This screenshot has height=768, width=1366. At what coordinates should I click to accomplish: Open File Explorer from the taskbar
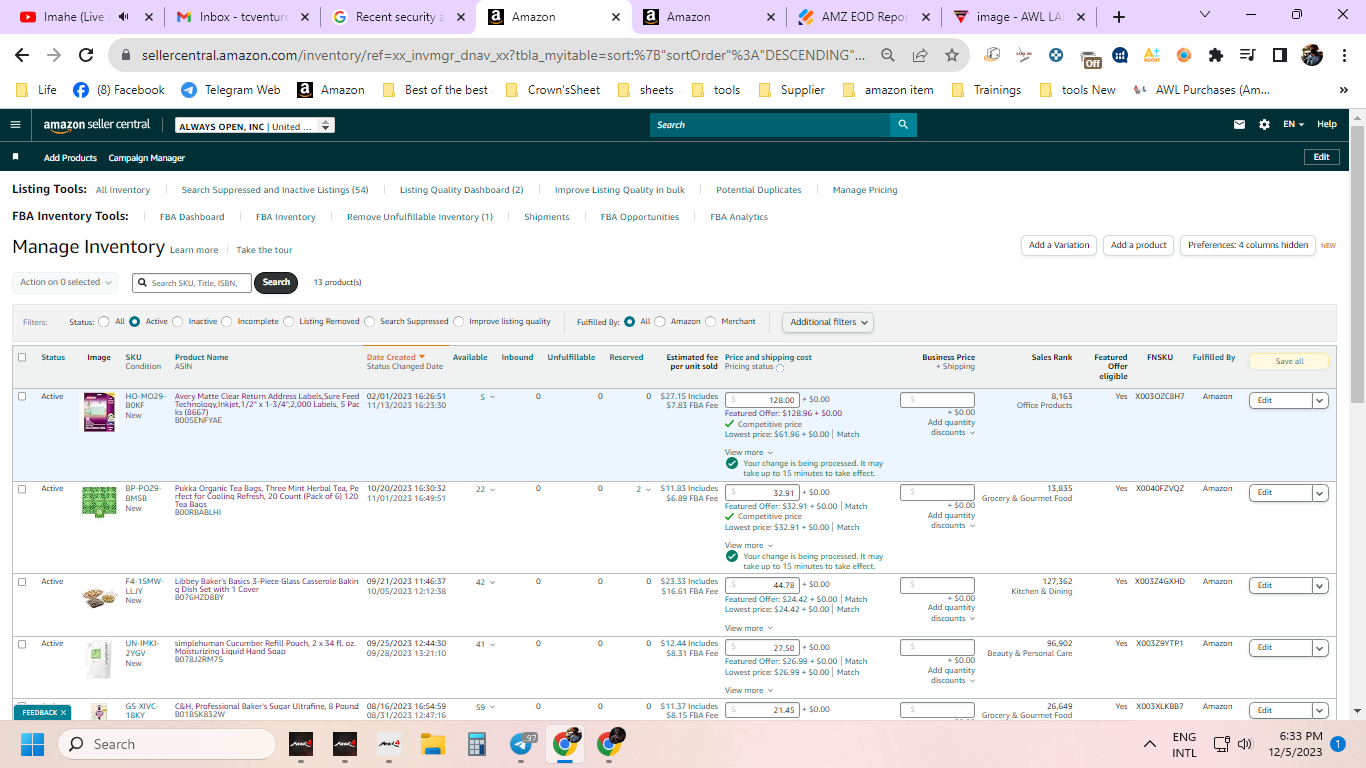click(432, 744)
